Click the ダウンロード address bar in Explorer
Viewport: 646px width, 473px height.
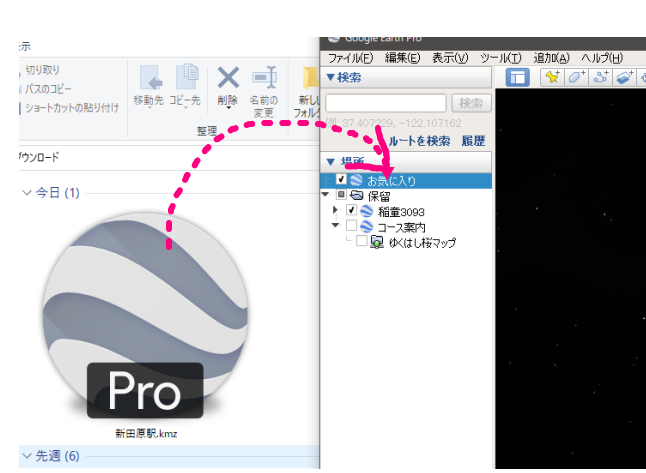click(169, 157)
